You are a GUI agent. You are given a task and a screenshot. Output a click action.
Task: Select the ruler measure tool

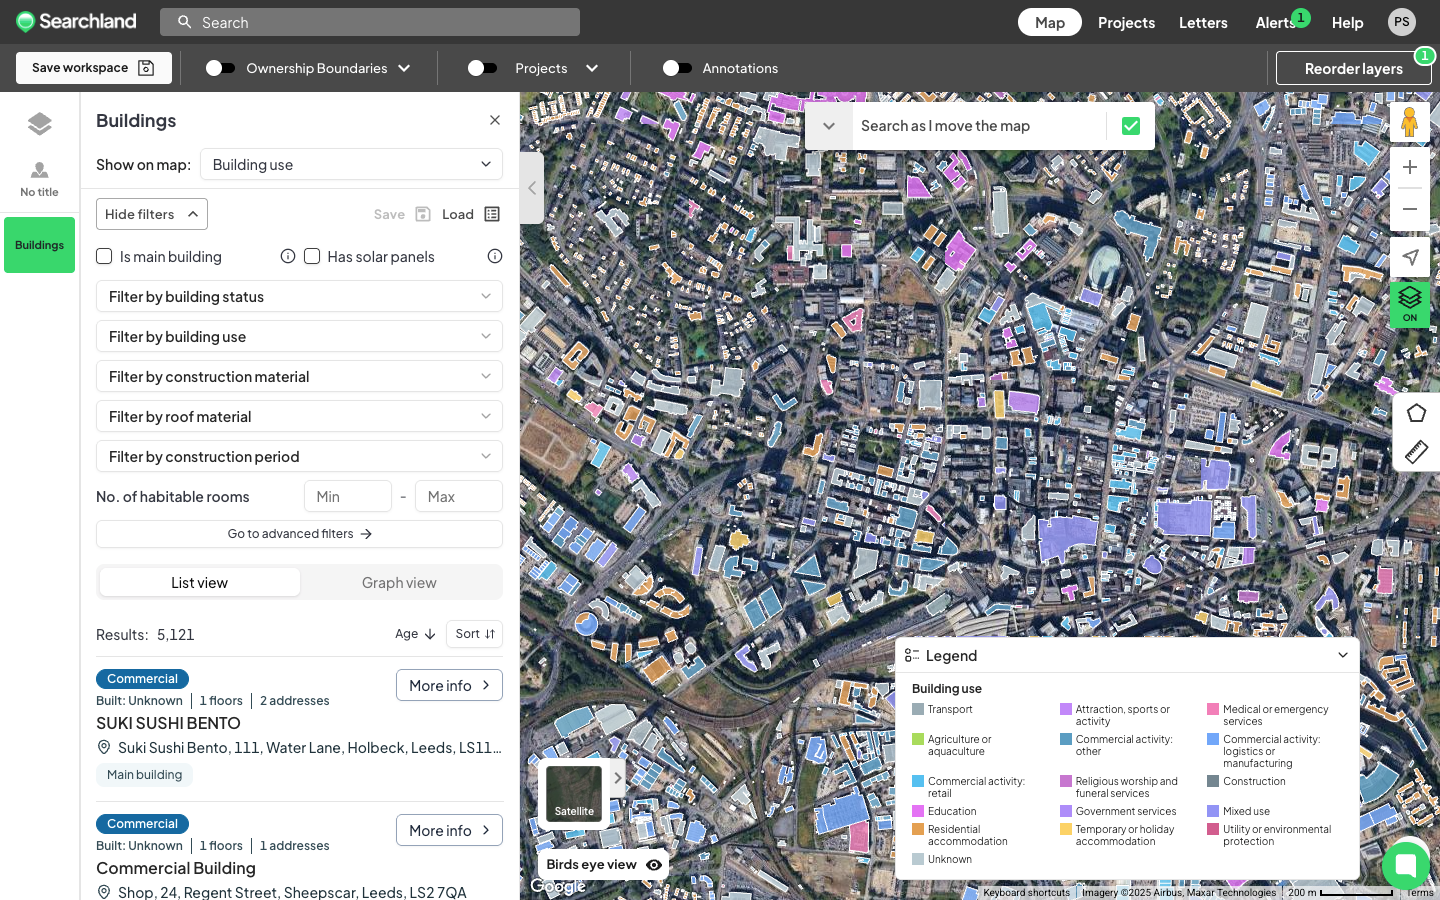pos(1416,452)
